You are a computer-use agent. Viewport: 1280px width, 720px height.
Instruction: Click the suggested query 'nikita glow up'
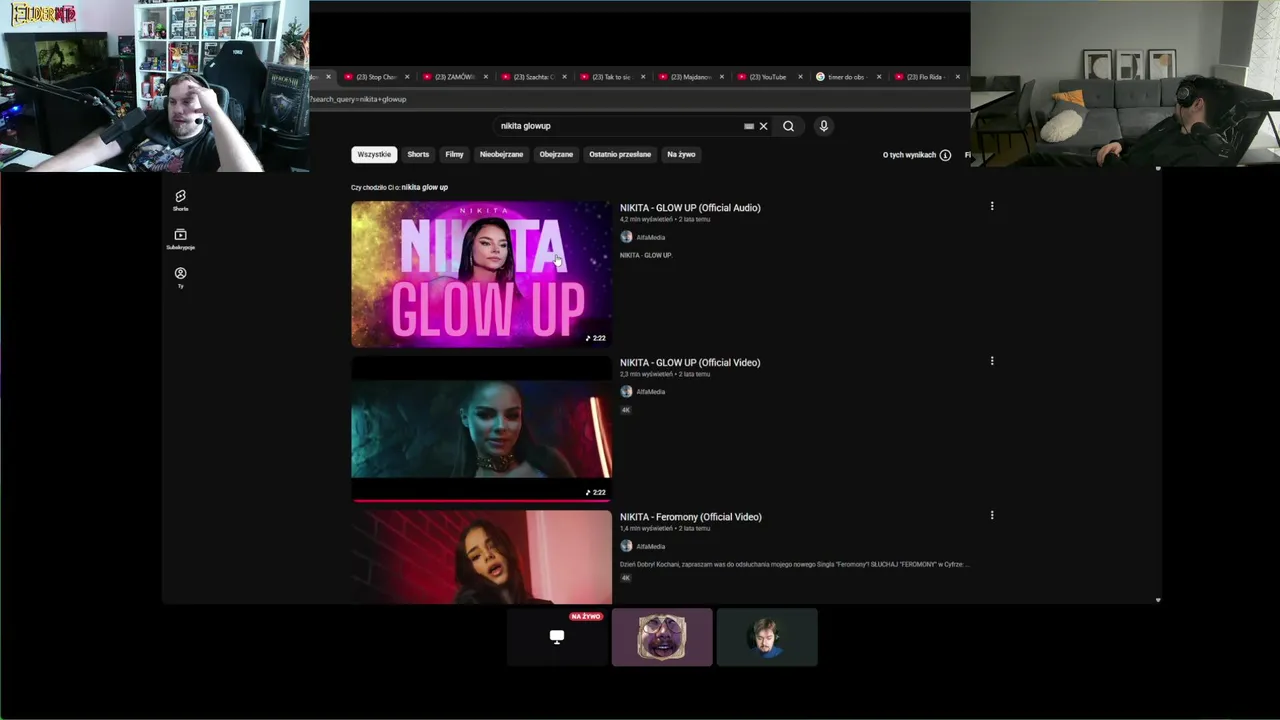(x=425, y=187)
